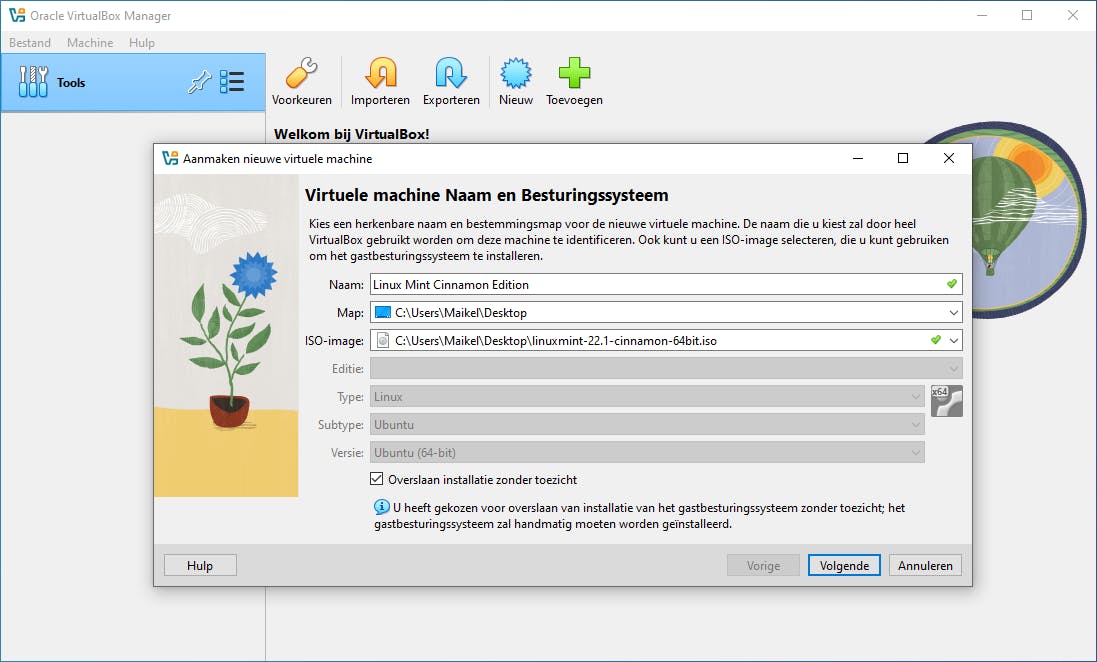Open the Bestand menu
Screen dimensions: 1097x662
[30, 43]
